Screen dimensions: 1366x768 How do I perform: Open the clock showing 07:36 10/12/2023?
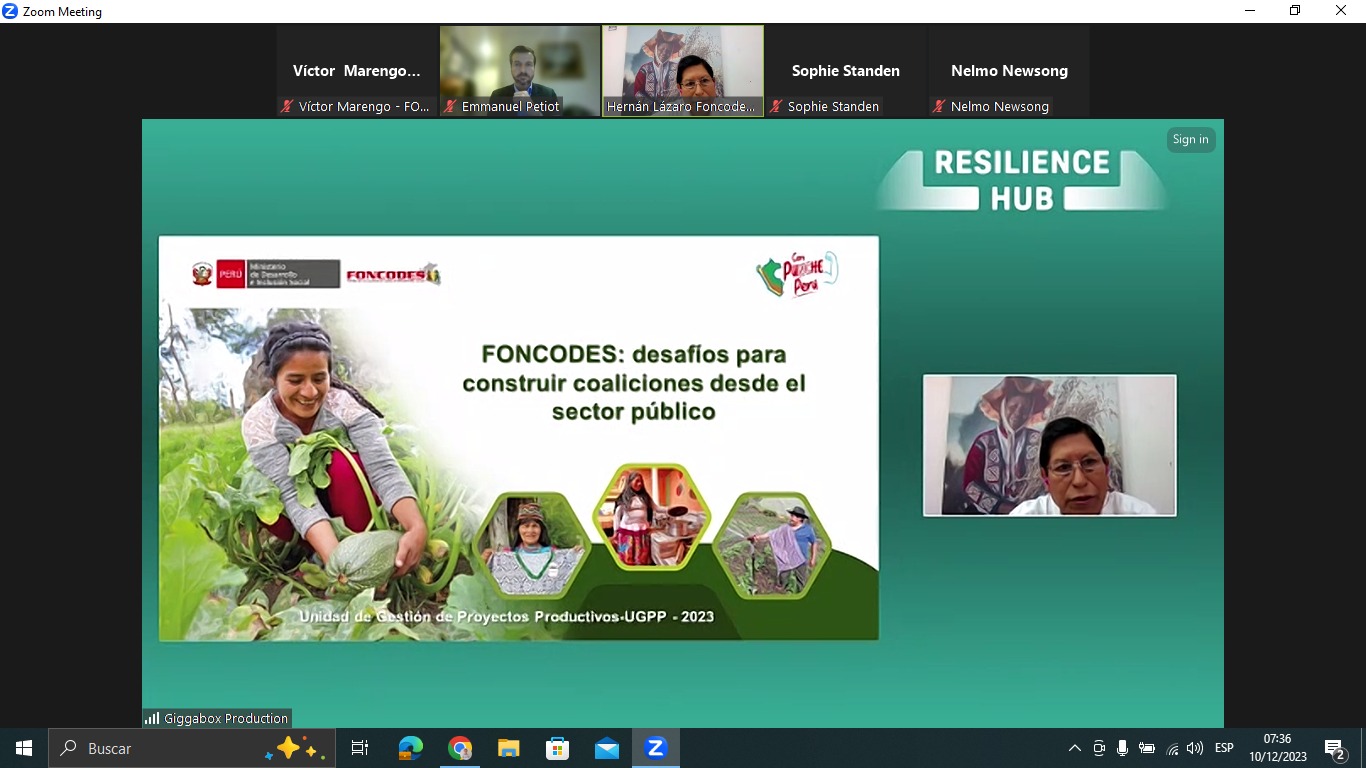pos(1277,748)
